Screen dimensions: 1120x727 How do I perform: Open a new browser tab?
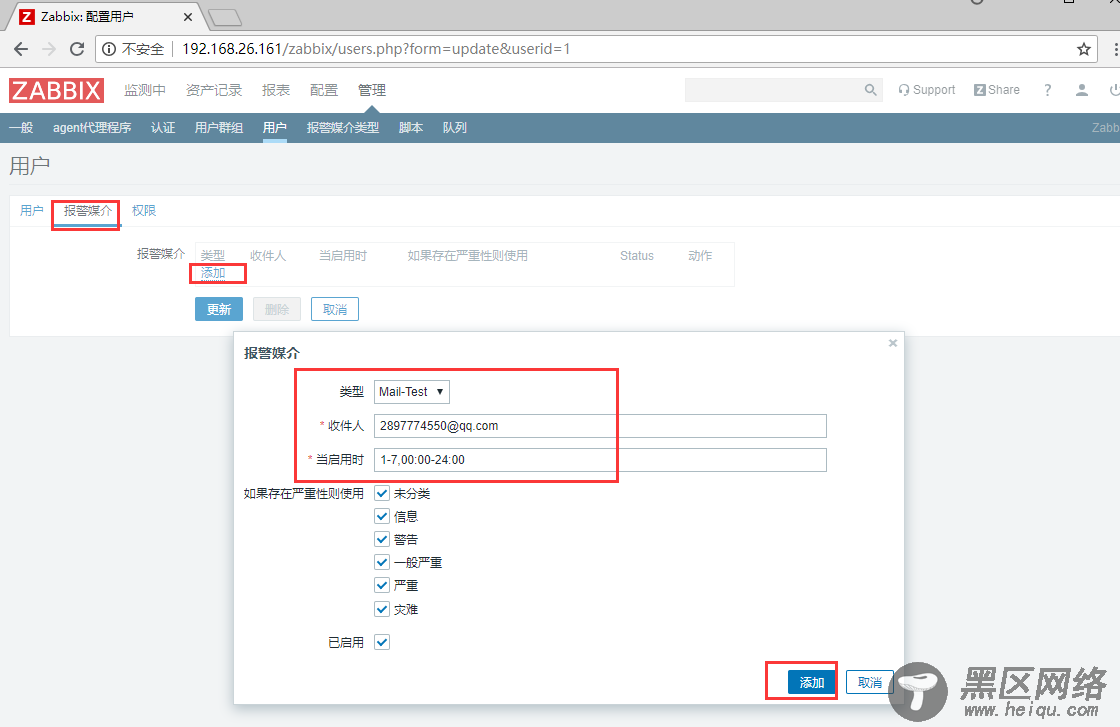[225, 17]
